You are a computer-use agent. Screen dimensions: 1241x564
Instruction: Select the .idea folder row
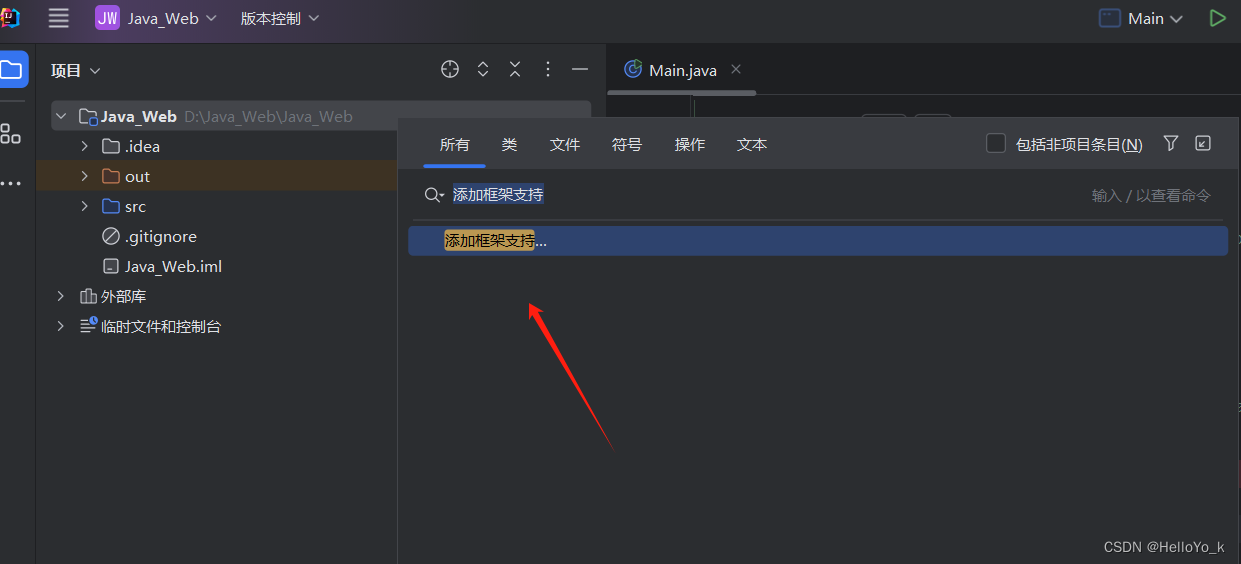click(x=217, y=146)
